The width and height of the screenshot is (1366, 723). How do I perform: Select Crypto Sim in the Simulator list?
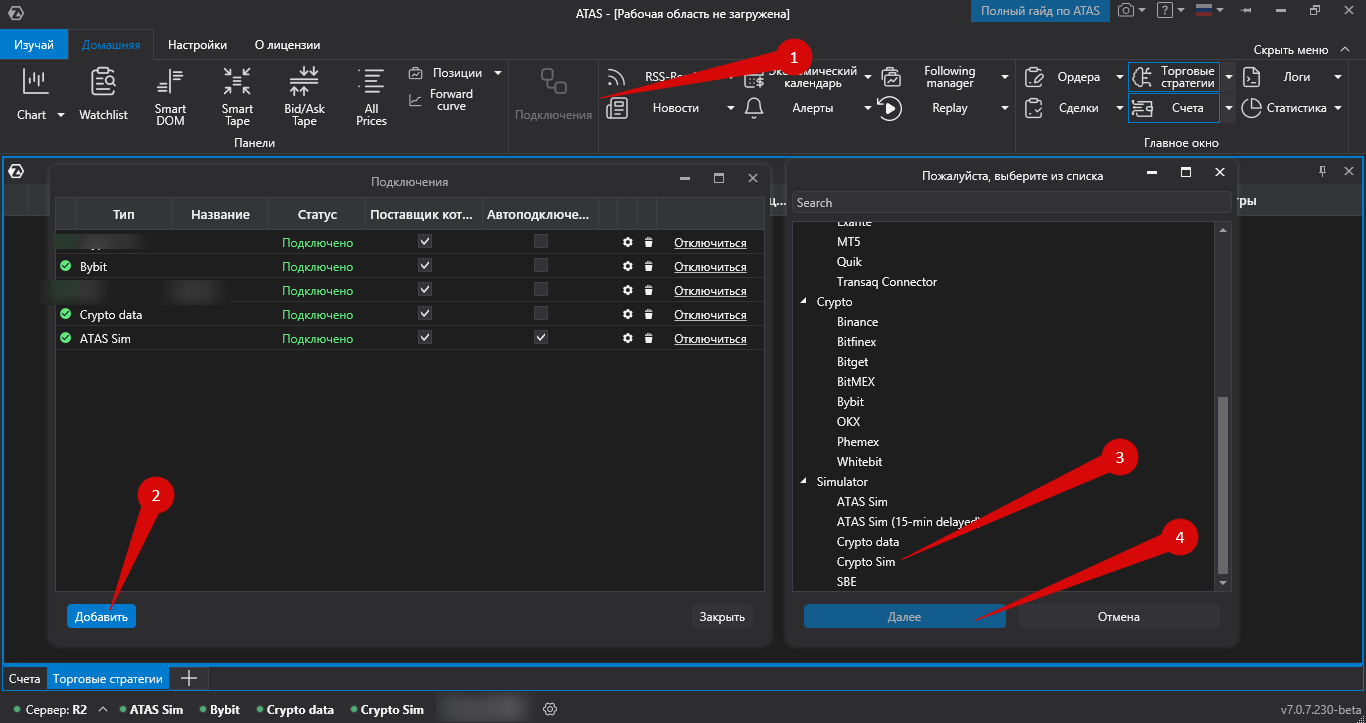[866, 562]
